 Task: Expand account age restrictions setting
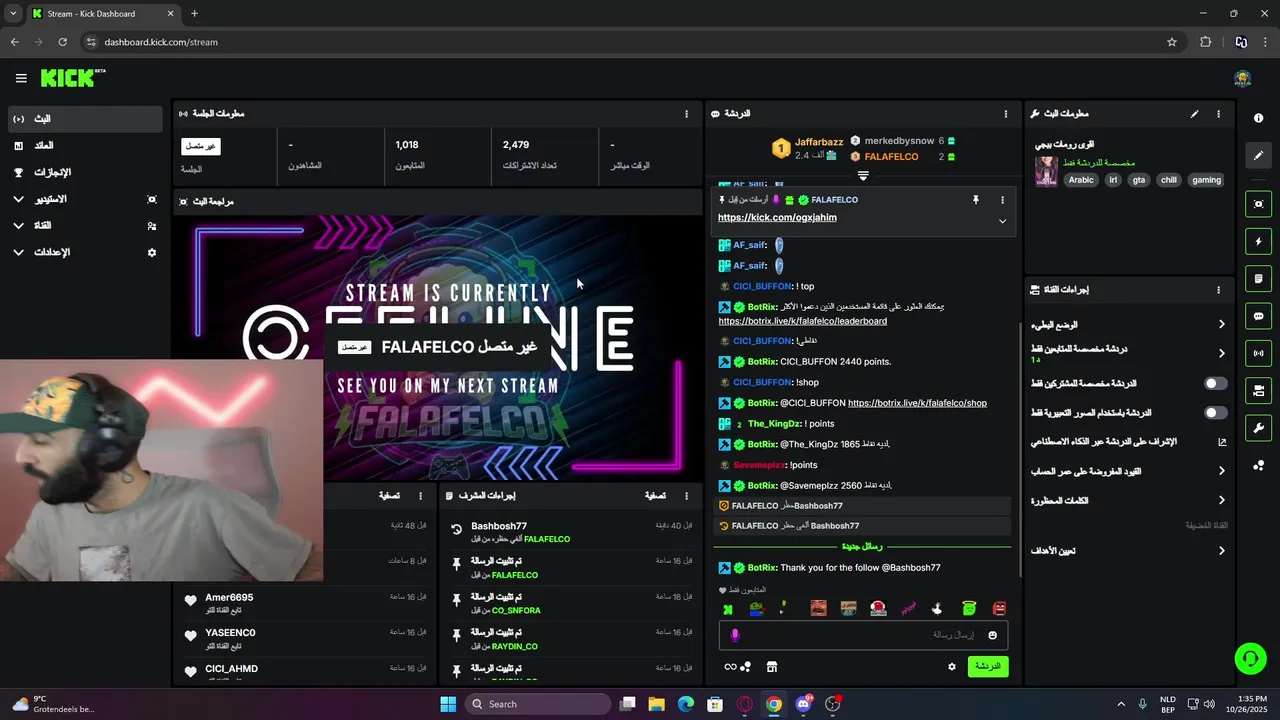(1221, 471)
